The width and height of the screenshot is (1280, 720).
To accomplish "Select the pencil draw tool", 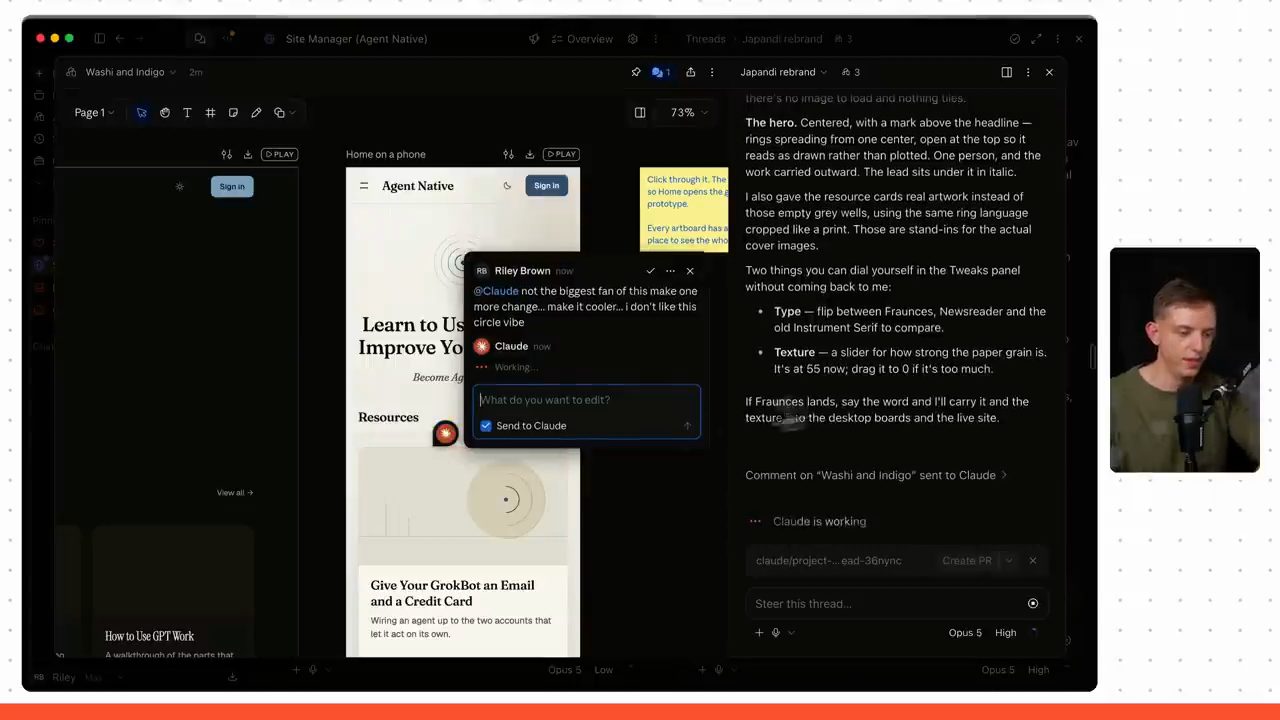I will point(256,113).
